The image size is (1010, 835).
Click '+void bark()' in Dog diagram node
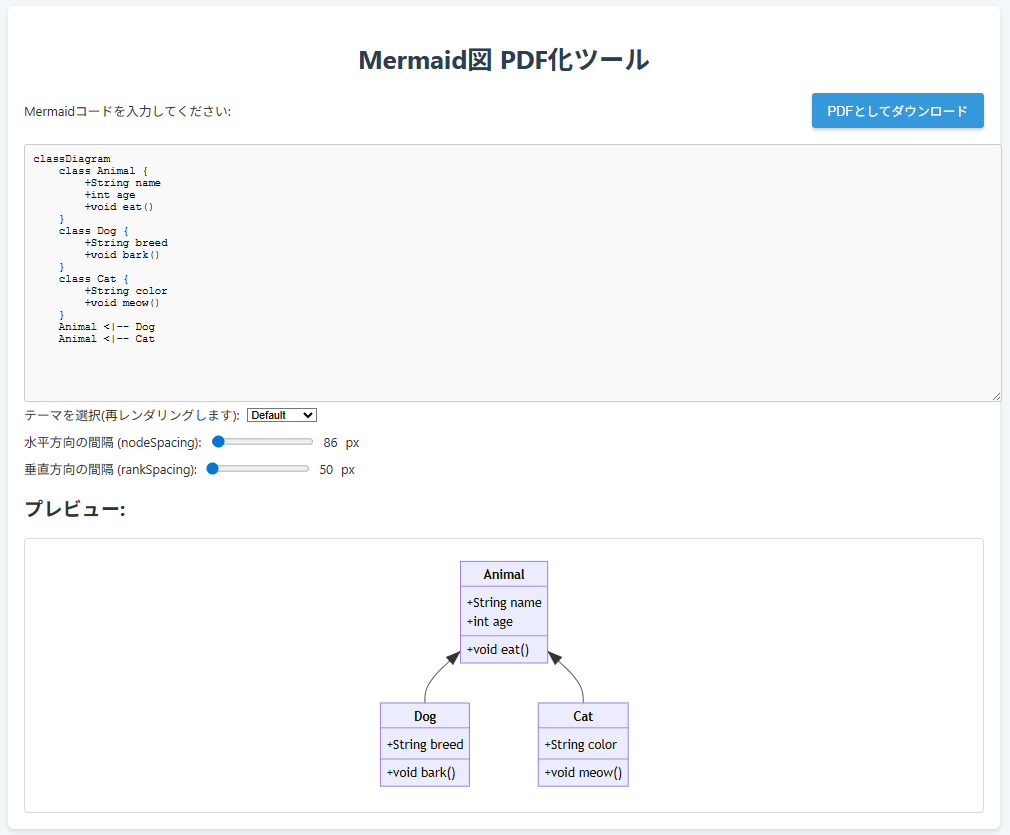click(x=421, y=773)
